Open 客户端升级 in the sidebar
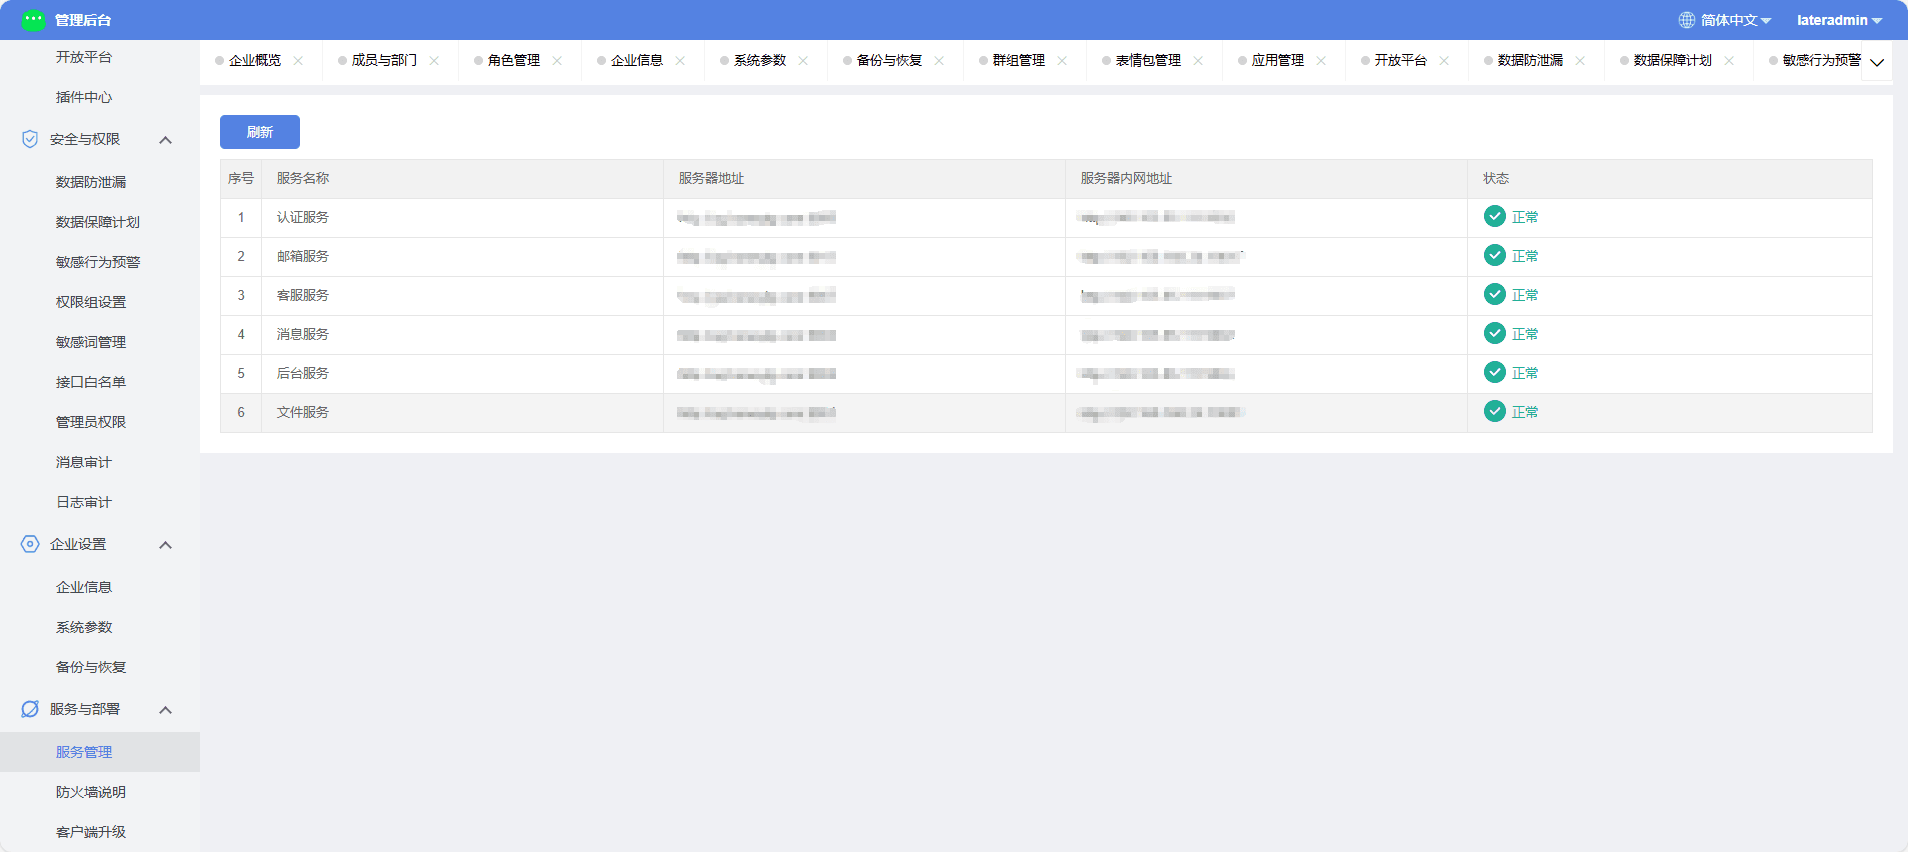This screenshot has height=852, width=1908. click(91, 832)
